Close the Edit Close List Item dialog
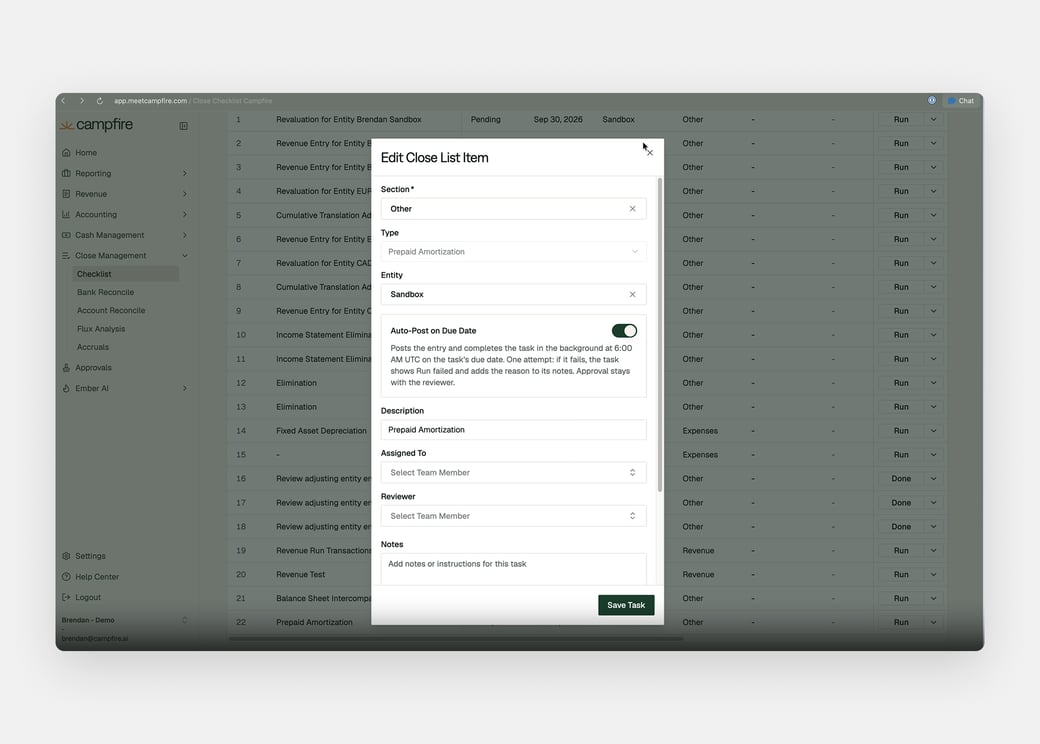This screenshot has width=1040, height=744. 650,153
